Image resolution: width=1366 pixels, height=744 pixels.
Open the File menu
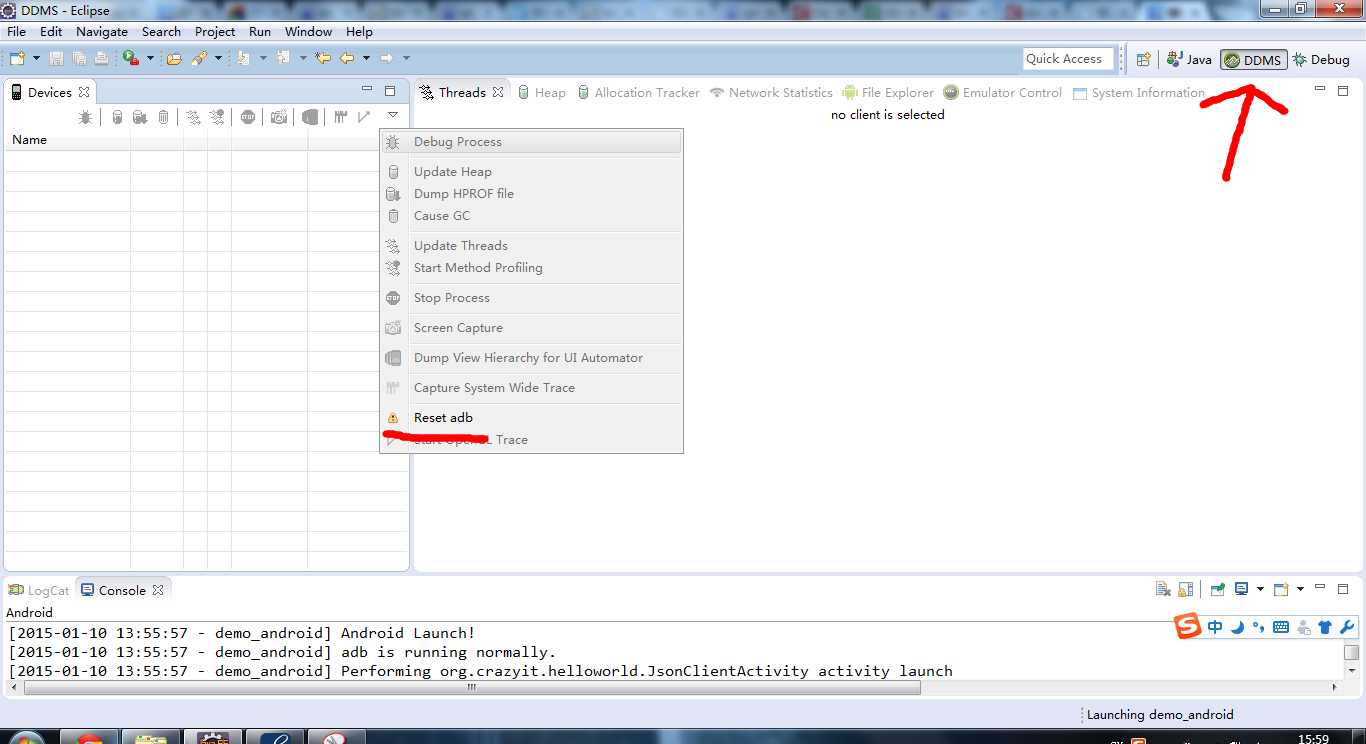pos(16,31)
